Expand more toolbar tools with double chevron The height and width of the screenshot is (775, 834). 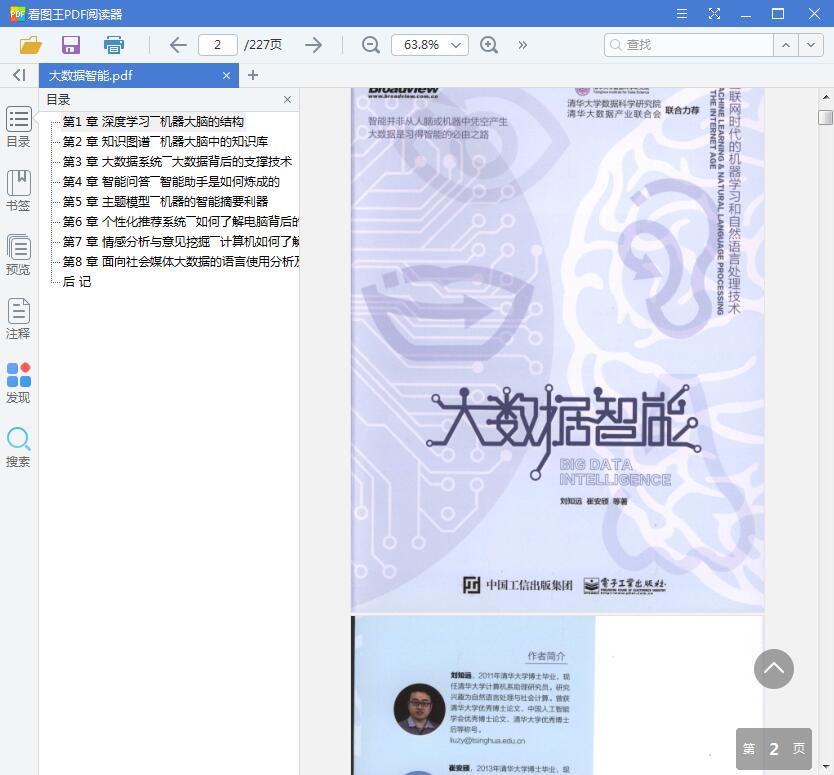coord(523,45)
